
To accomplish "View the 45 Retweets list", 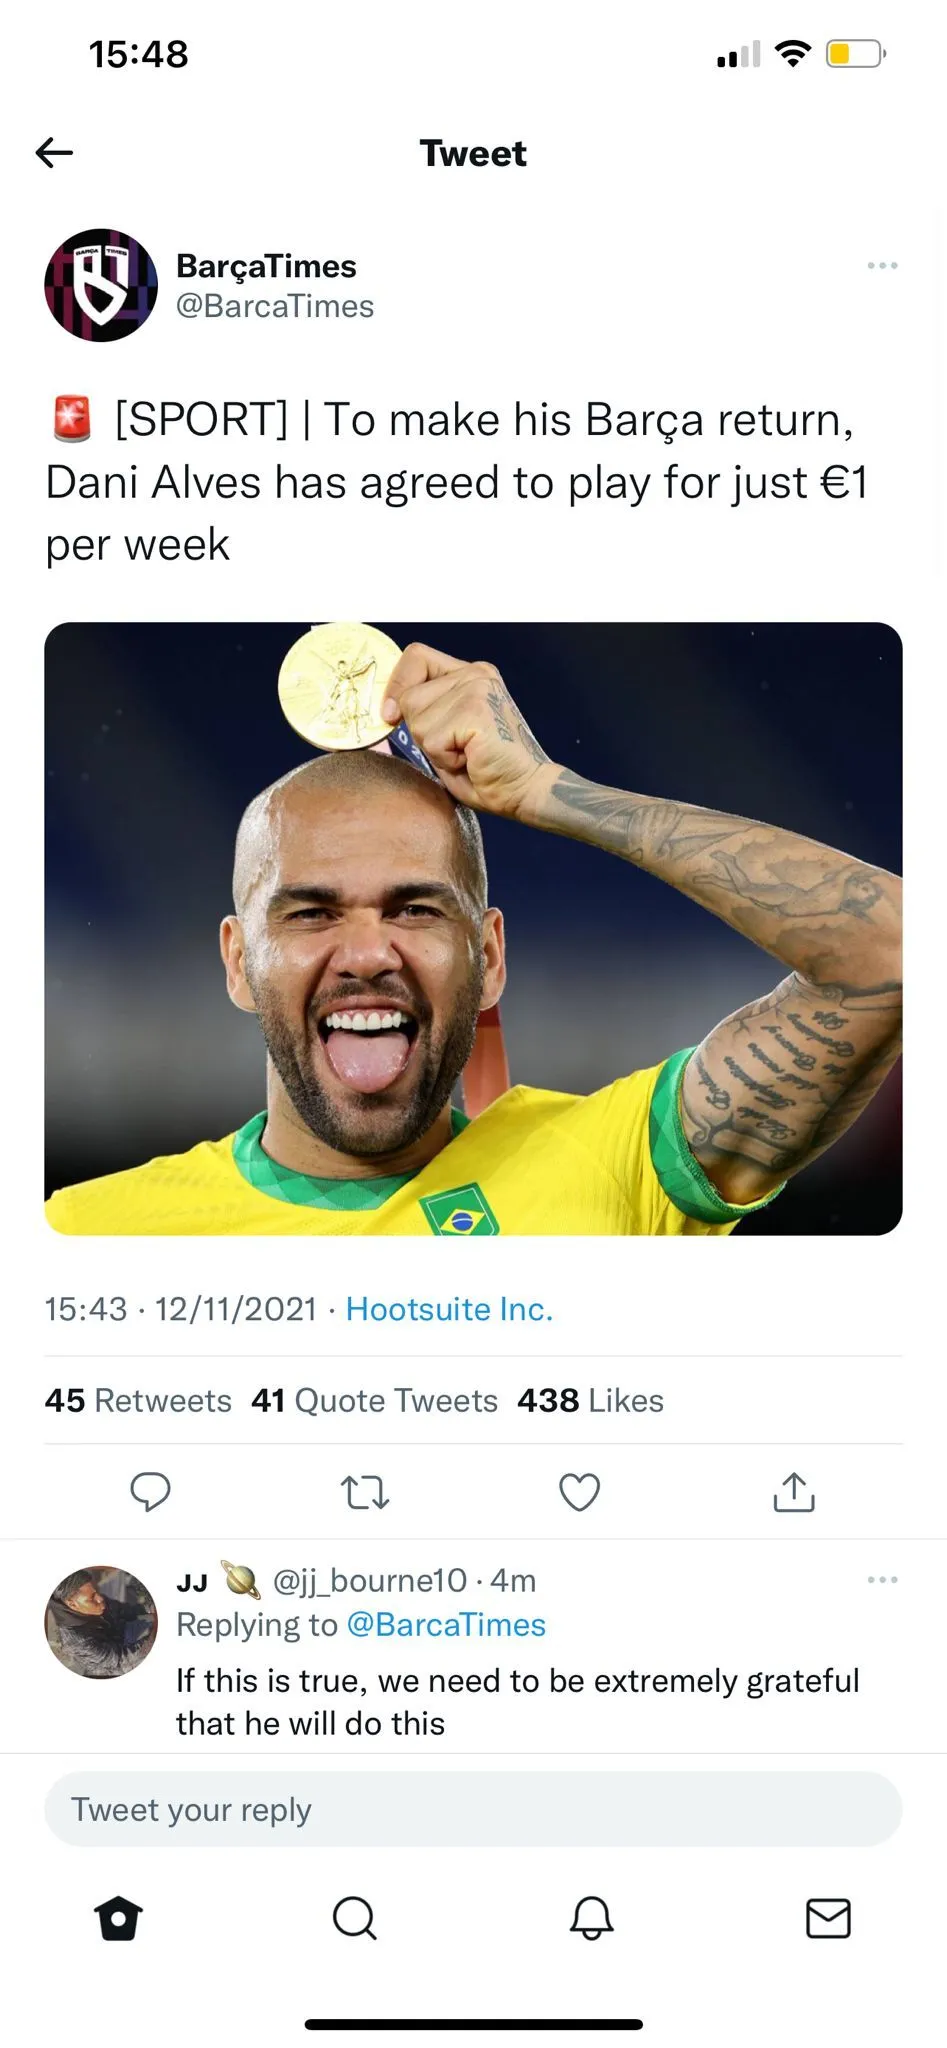I will pyautogui.click(x=138, y=1400).
